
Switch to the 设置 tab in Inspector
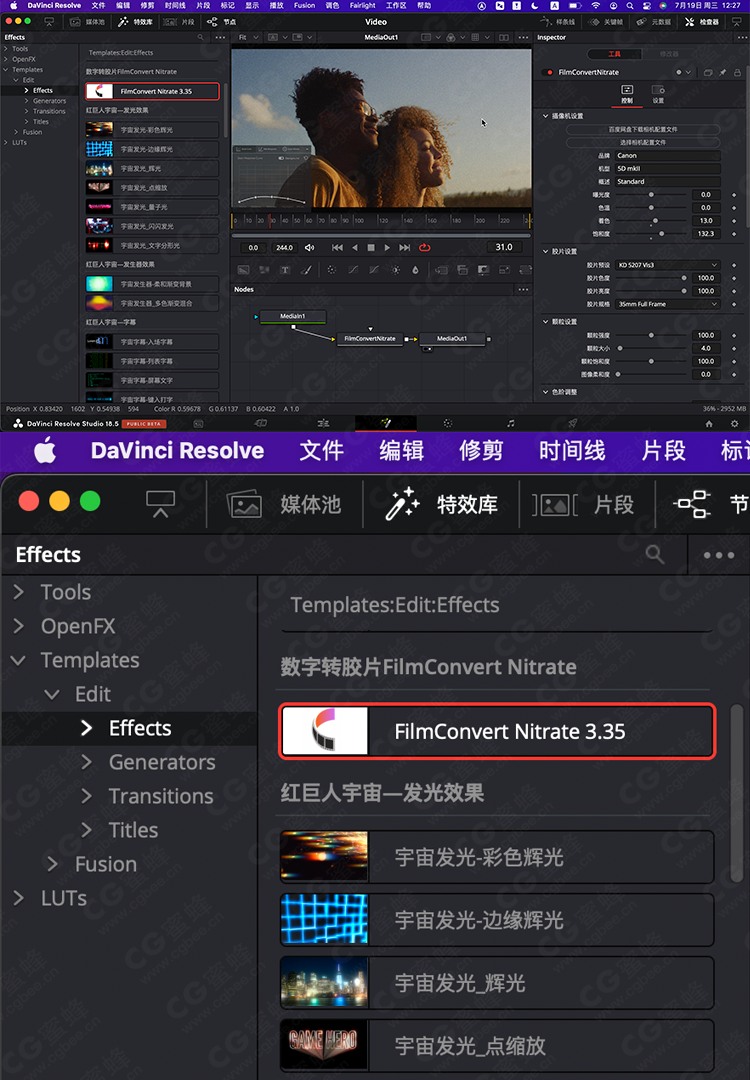click(658, 94)
